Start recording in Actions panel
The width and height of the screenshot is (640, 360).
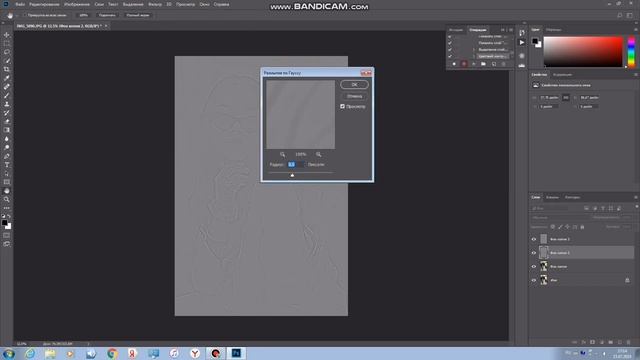tap(464, 64)
